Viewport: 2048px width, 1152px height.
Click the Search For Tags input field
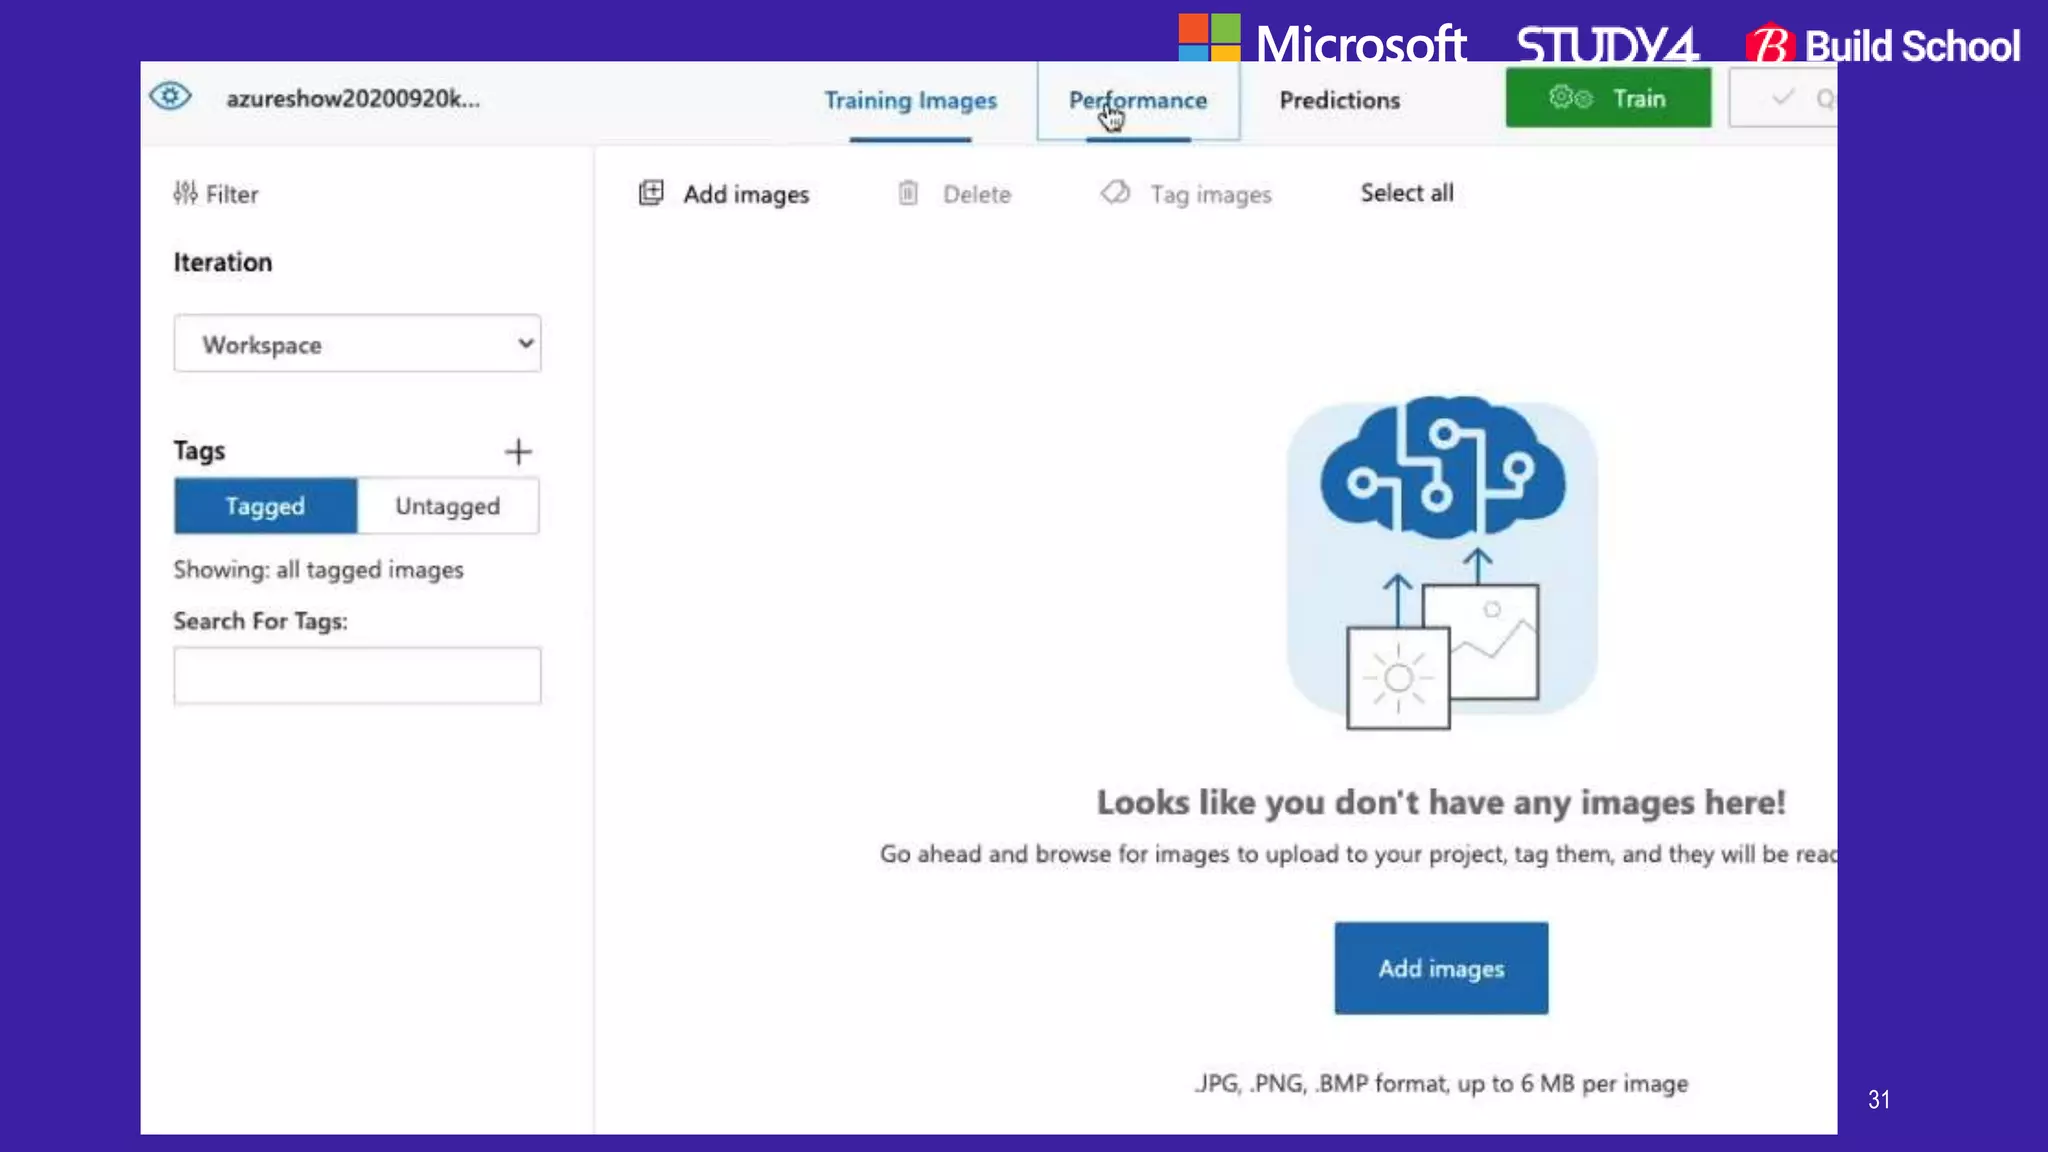pyautogui.click(x=357, y=676)
